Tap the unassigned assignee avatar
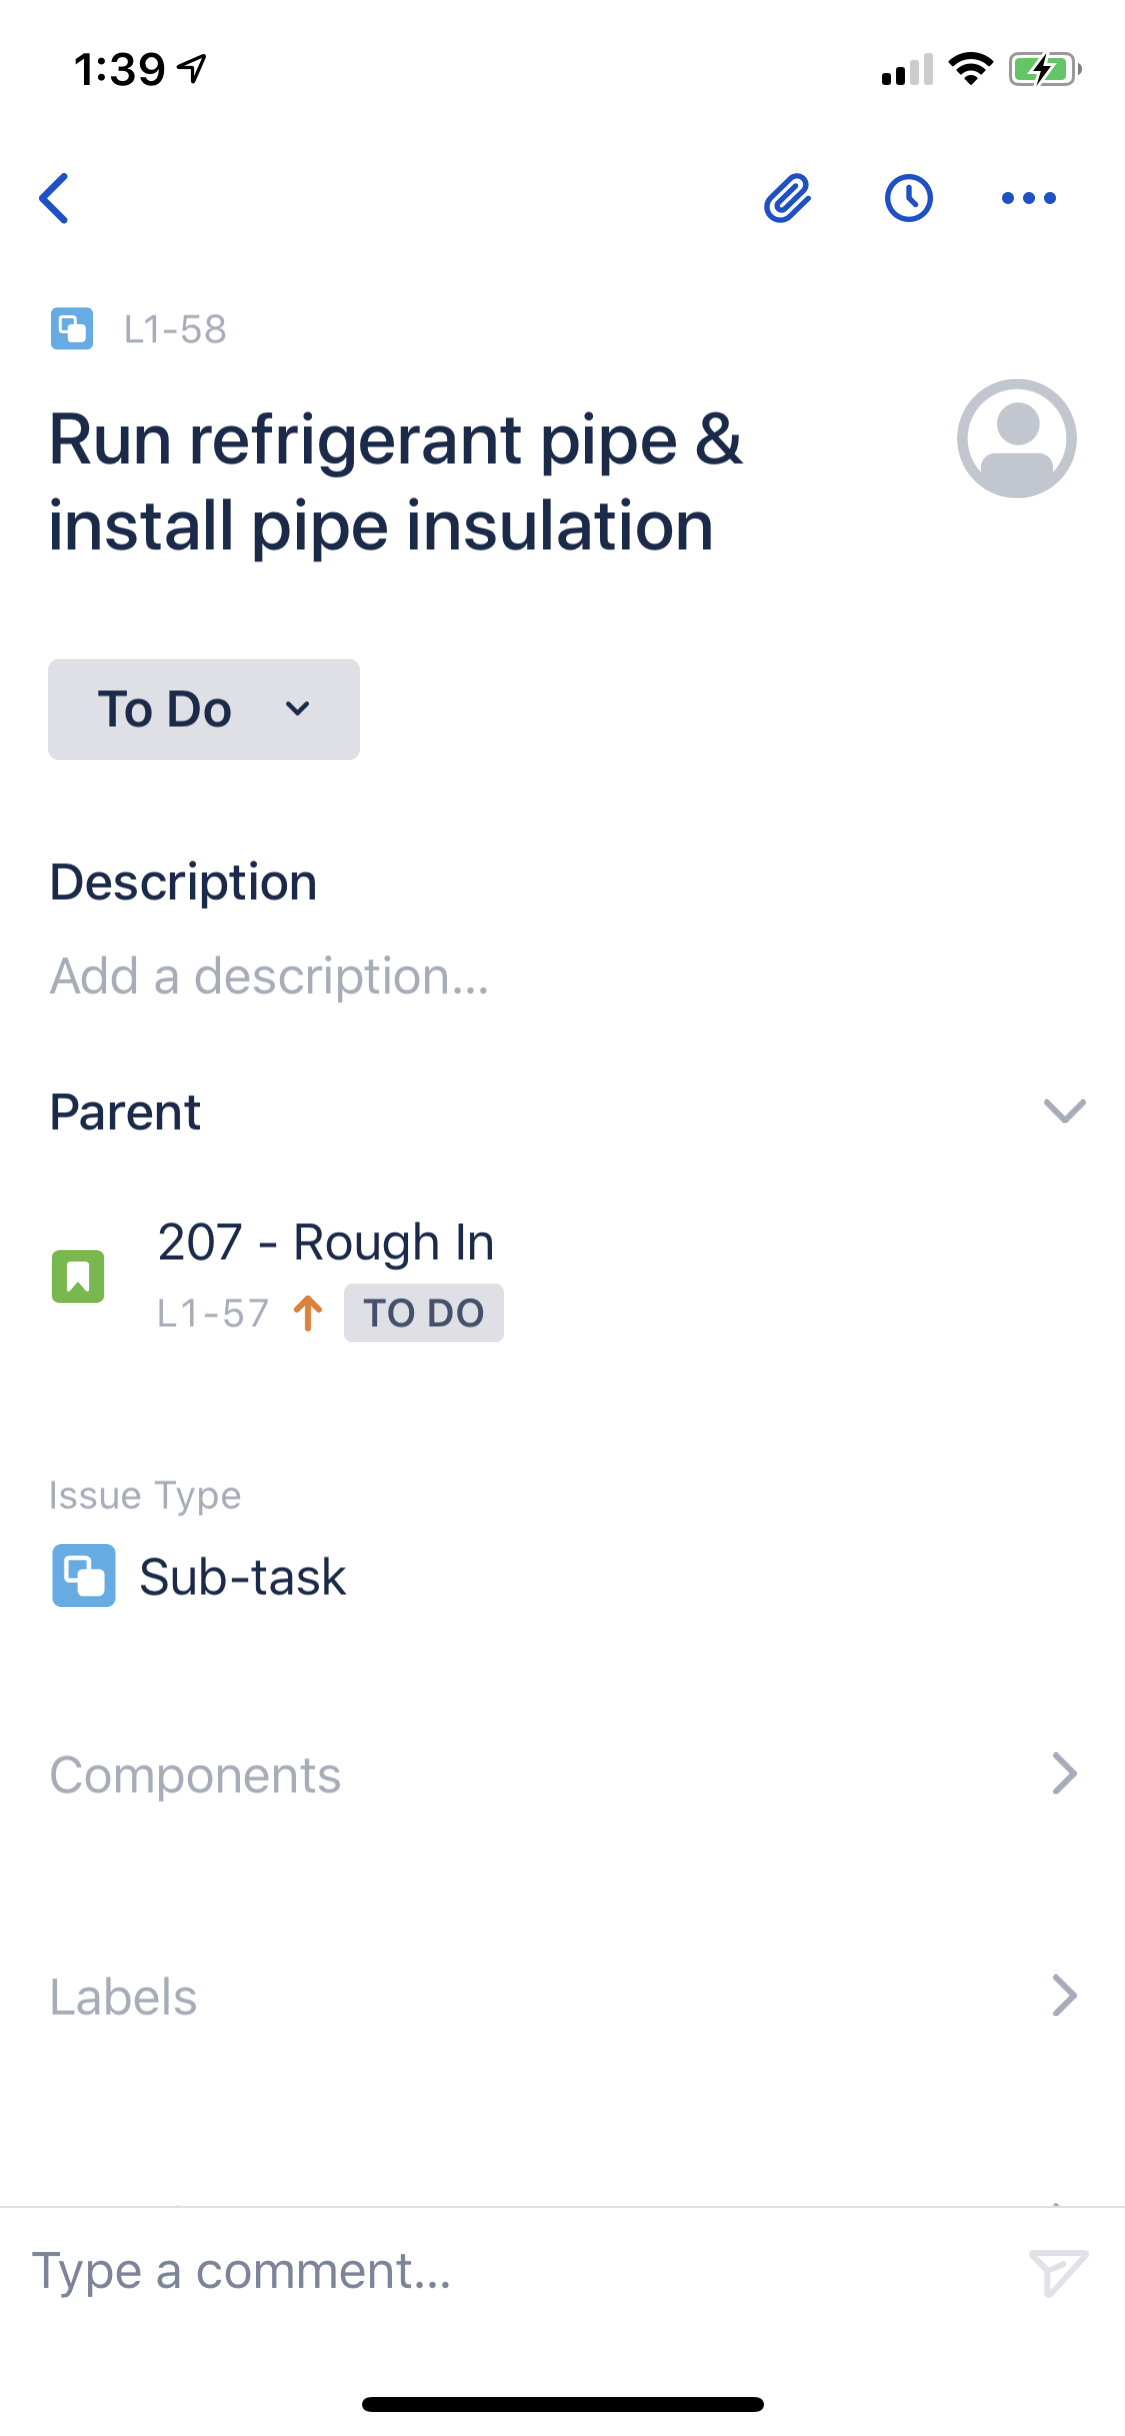1125x2436 pixels. click(x=1016, y=438)
